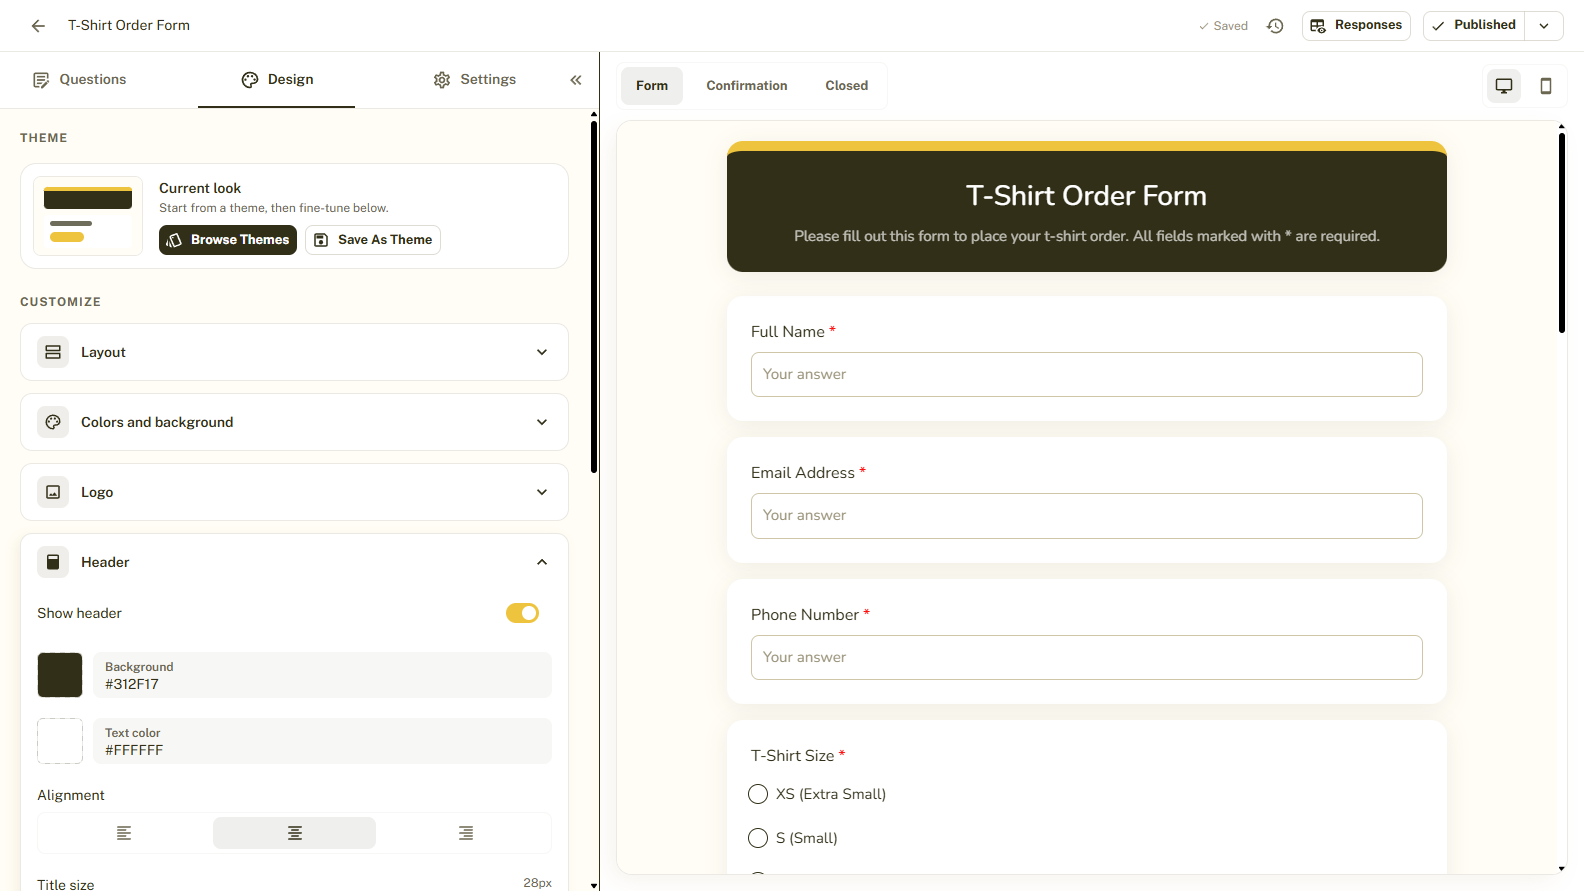Click the T-Shirt Order Form preview title
The height and width of the screenshot is (891, 1584).
pyautogui.click(x=1086, y=196)
